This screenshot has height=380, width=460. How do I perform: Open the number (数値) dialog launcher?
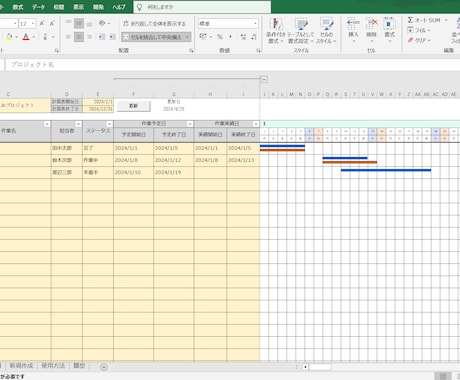(259, 51)
